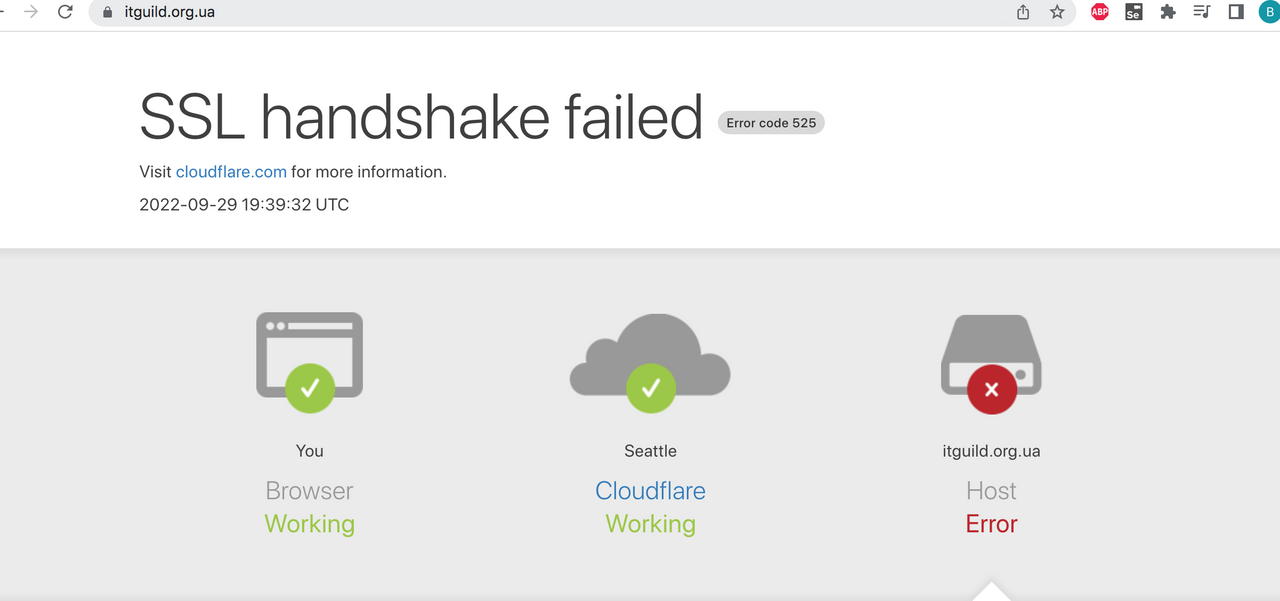The image size is (1280, 601).
Task: Open the media controls icon
Action: 1201,12
